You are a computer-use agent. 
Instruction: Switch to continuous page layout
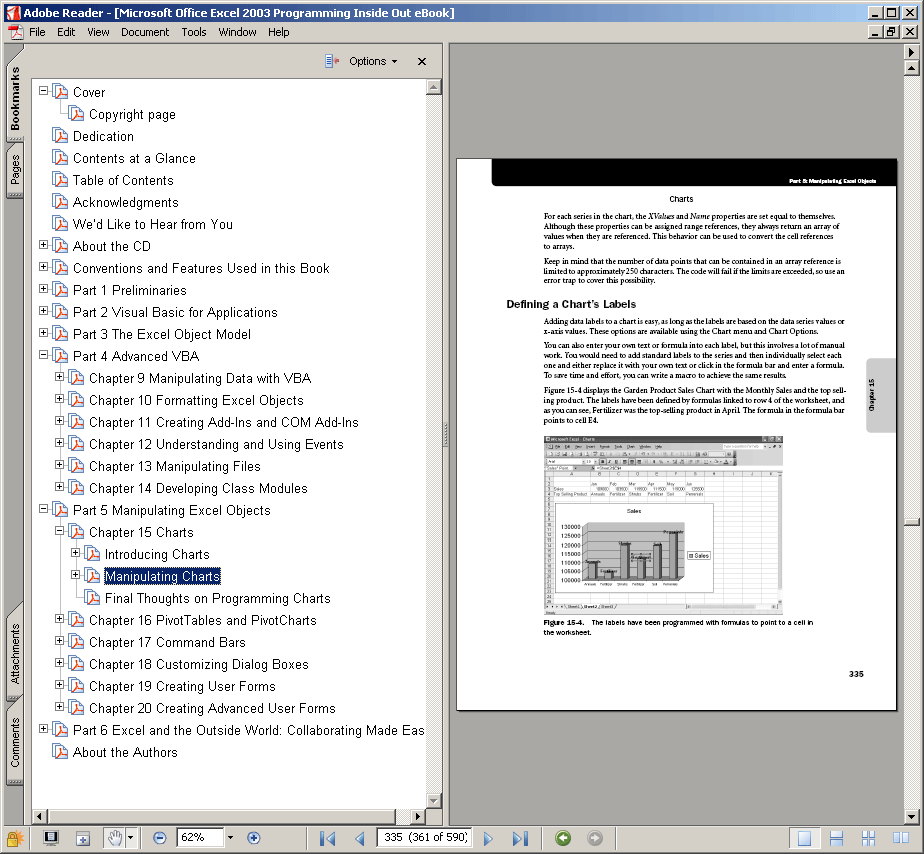tap(836, 838)
